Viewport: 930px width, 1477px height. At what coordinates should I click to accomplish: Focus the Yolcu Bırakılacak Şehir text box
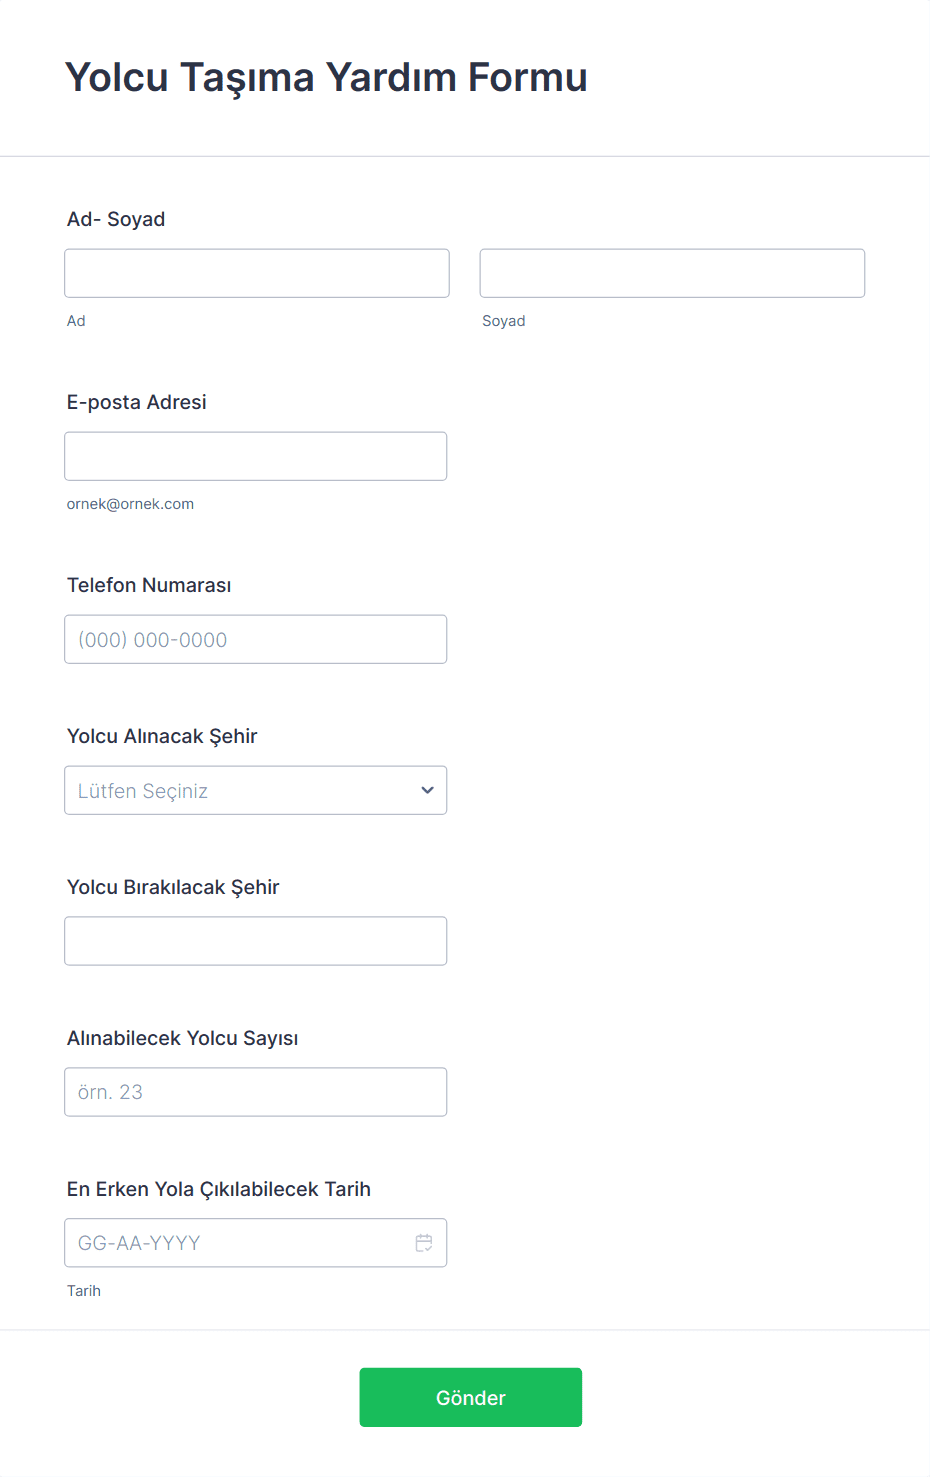255,941
